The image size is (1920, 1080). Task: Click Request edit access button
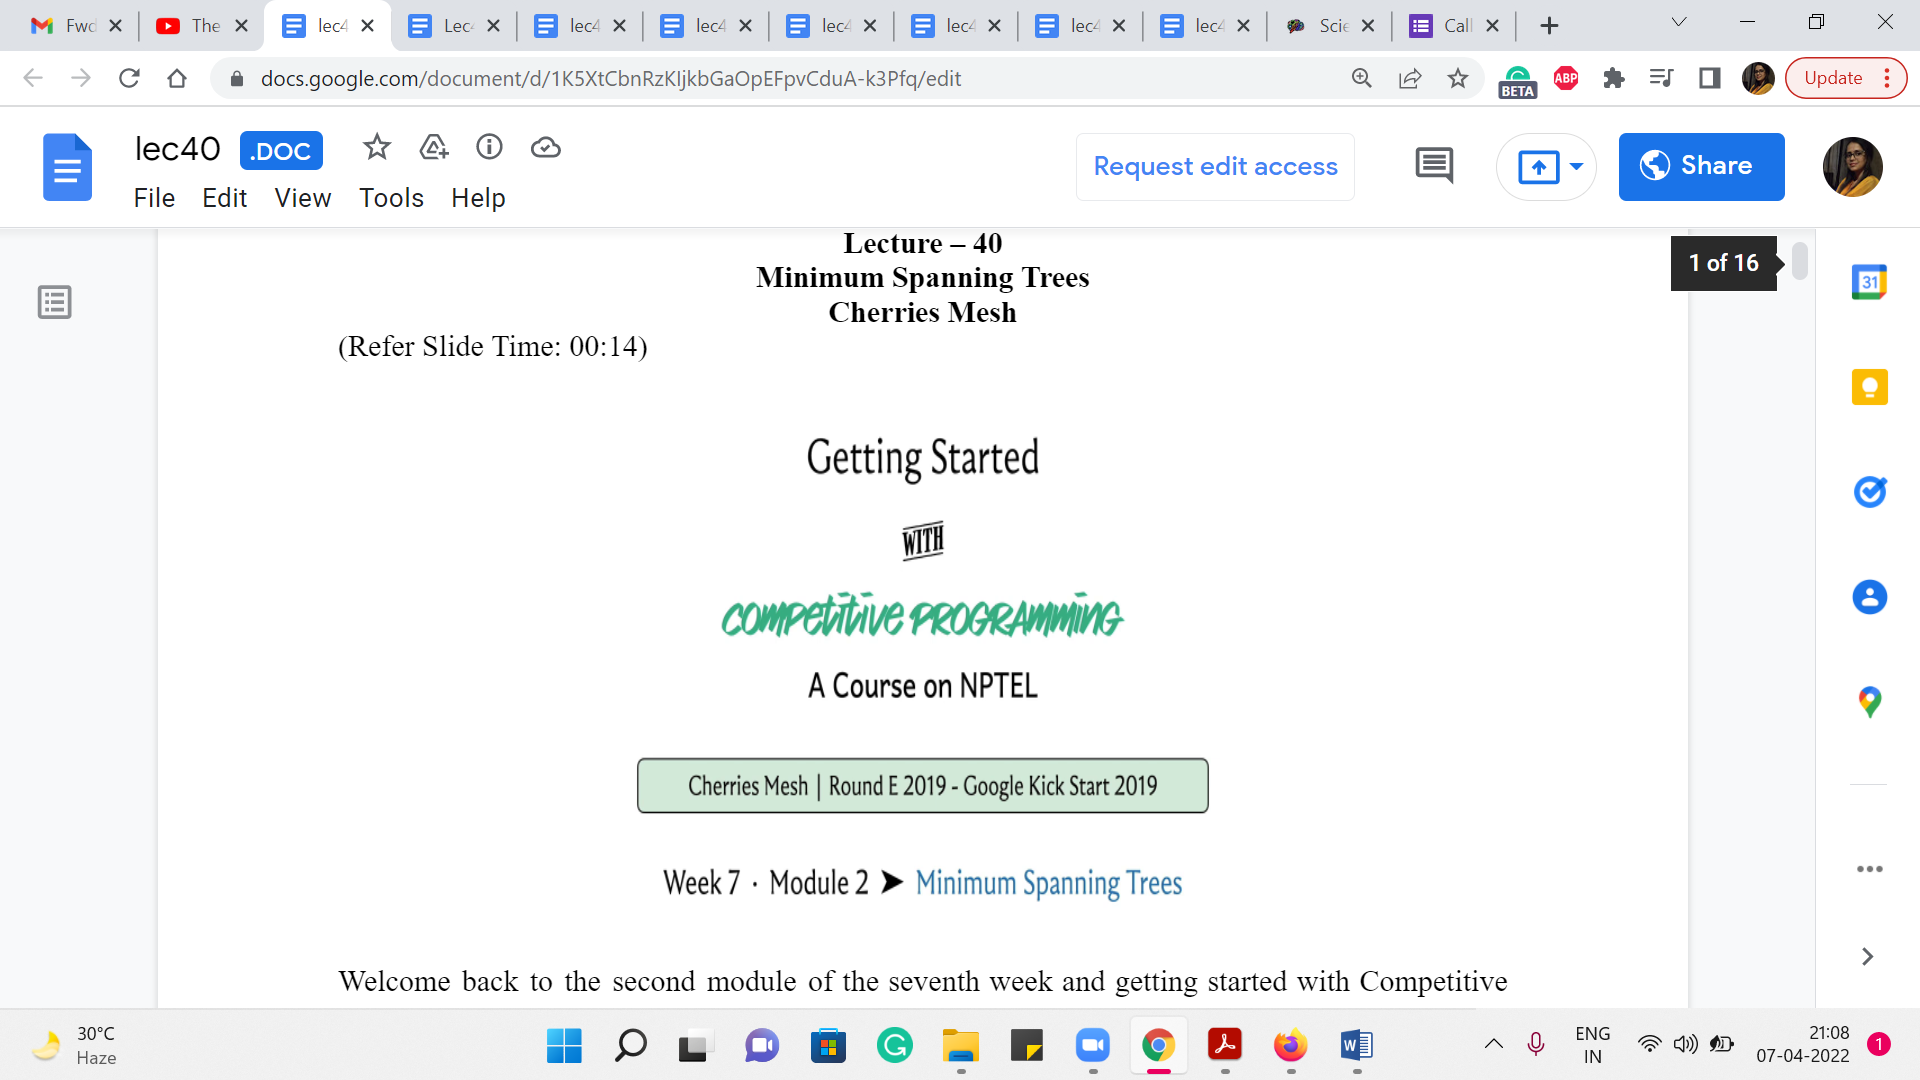1215,167
